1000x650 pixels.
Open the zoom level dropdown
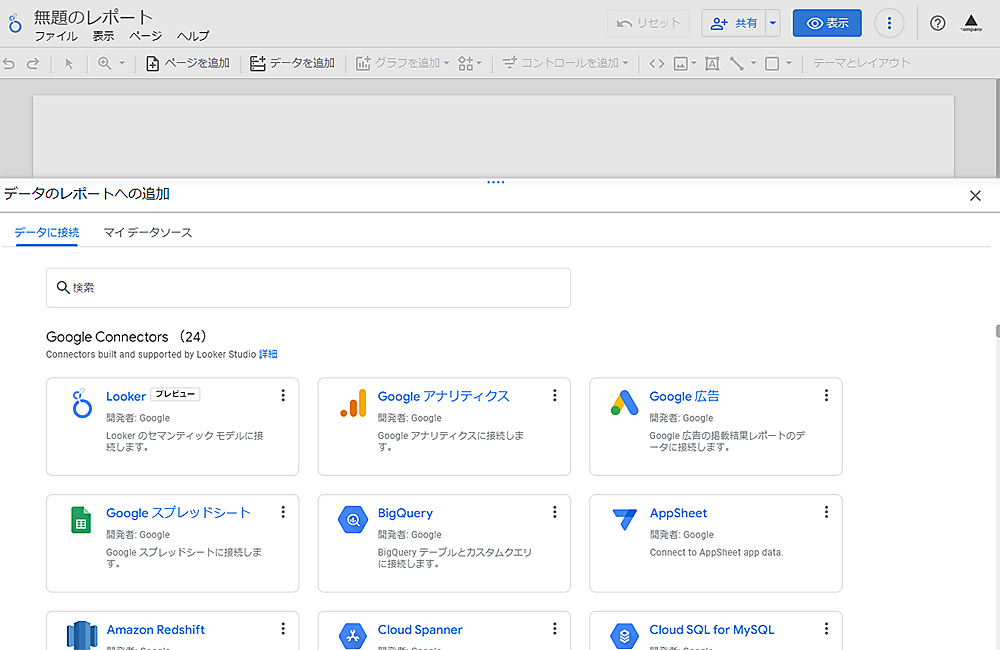pos(111,63)
